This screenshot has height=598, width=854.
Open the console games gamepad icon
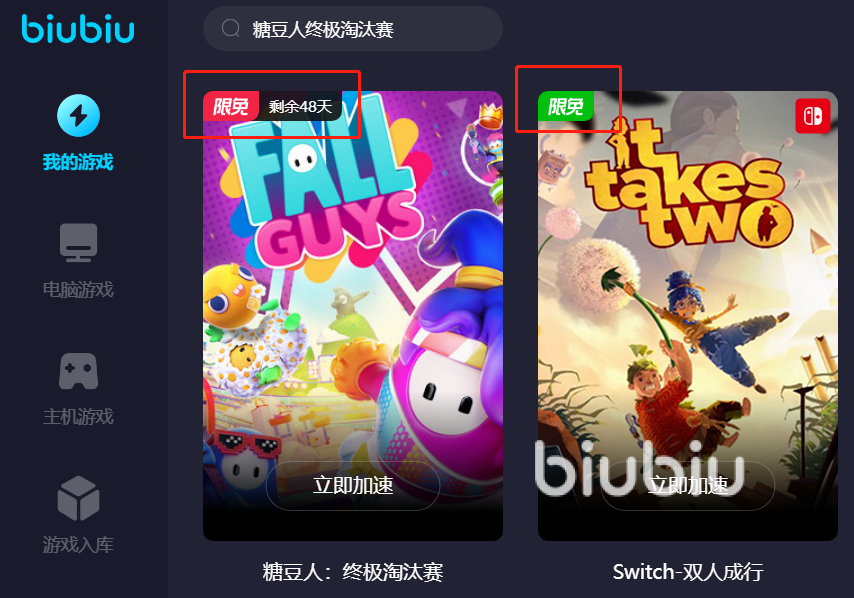[x=78, y=371]
